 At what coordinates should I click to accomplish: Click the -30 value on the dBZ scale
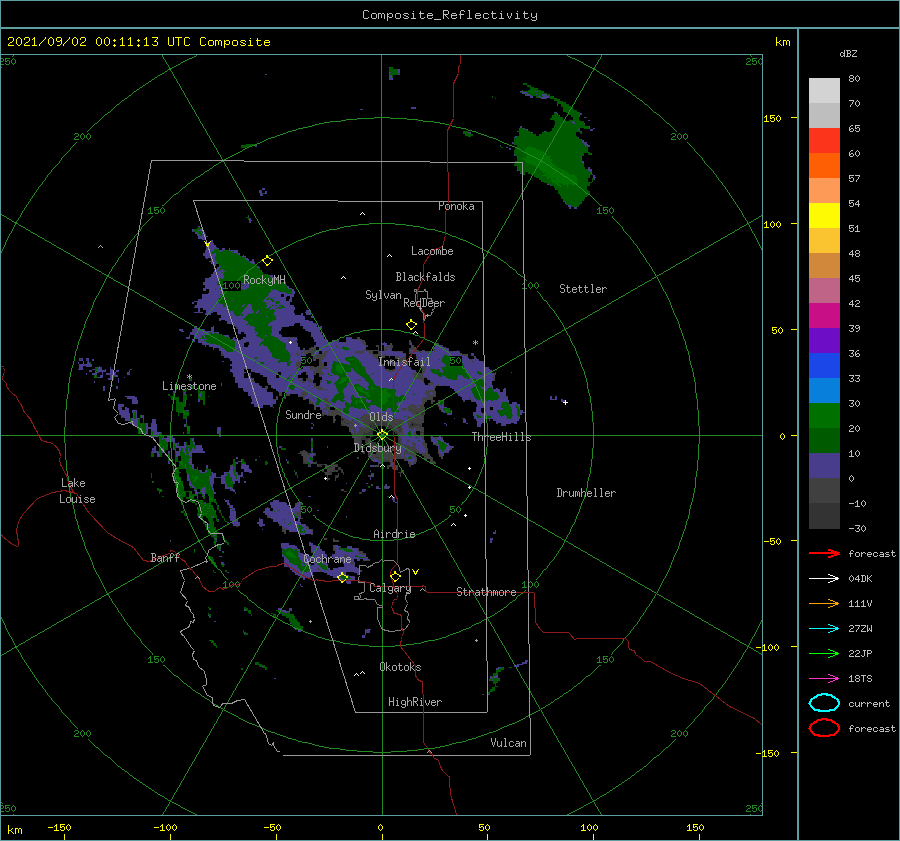pyautogui.click(x=857, y=528)
